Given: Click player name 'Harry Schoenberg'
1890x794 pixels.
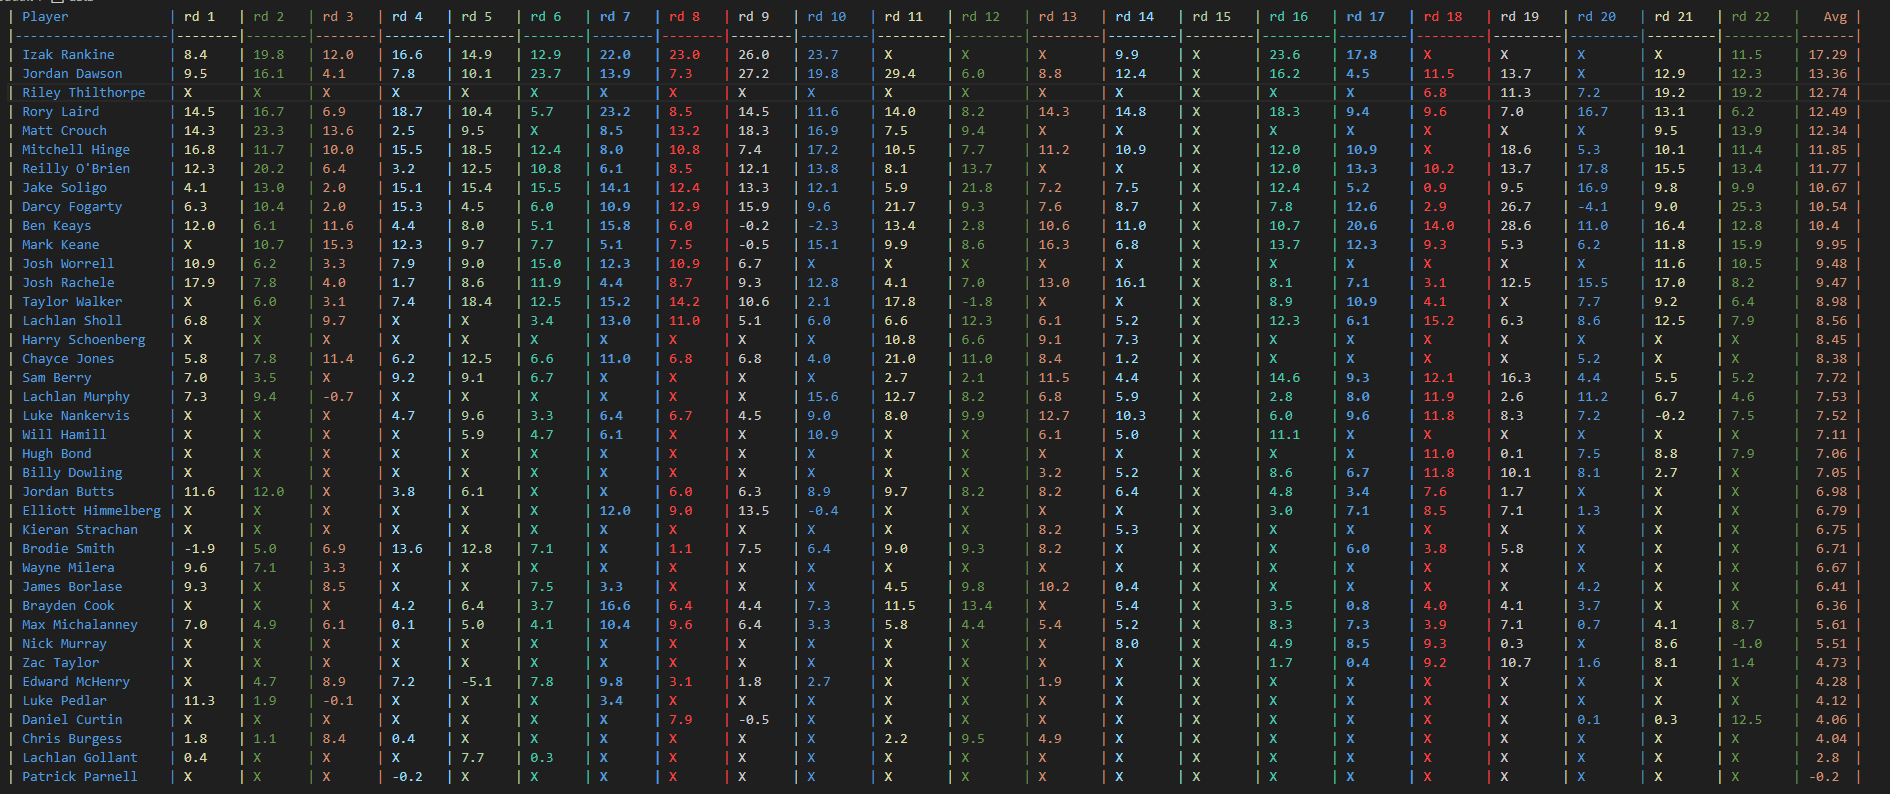Looking at the screenshot, I should tap(84, 340).
